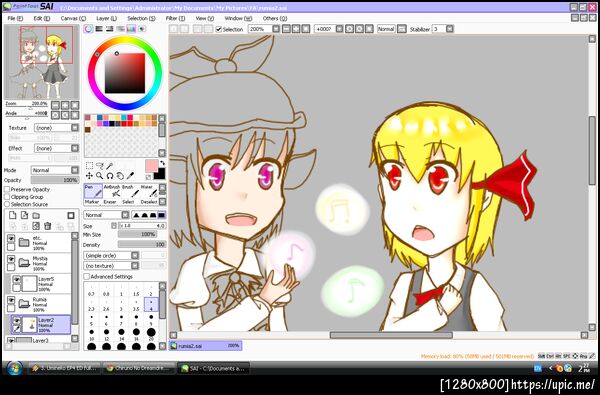Pick the Lasso selection tool
The image size is (600, 395).
point(99,166)
